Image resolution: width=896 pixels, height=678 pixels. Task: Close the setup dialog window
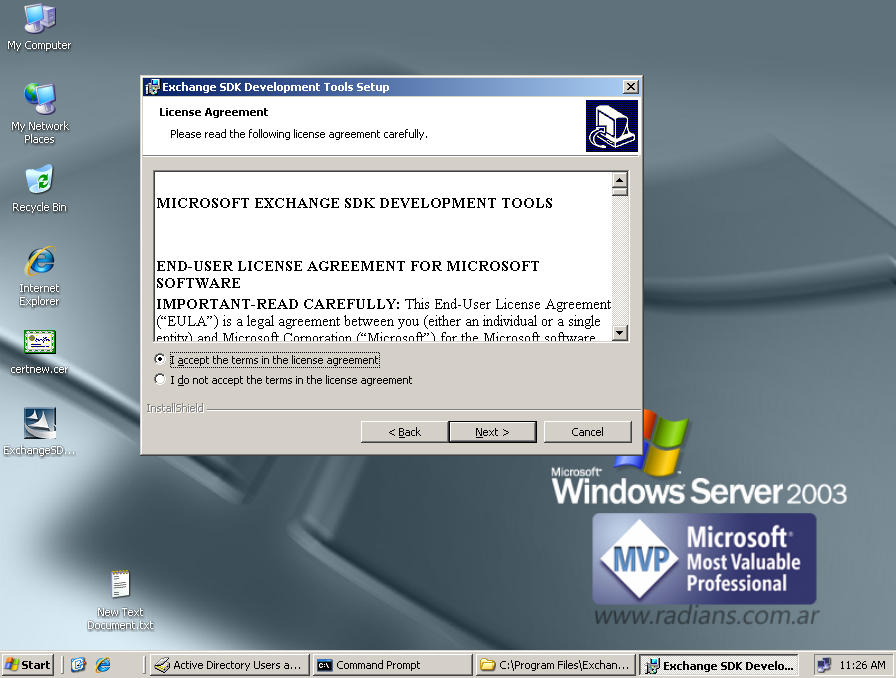(630, 87)
